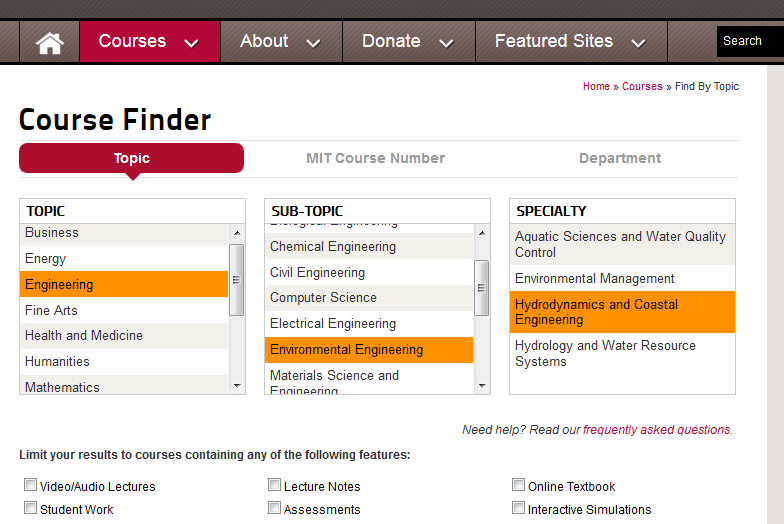
Task: Select Civil Engineering in the Sub-Topic list
Action: 317,272
